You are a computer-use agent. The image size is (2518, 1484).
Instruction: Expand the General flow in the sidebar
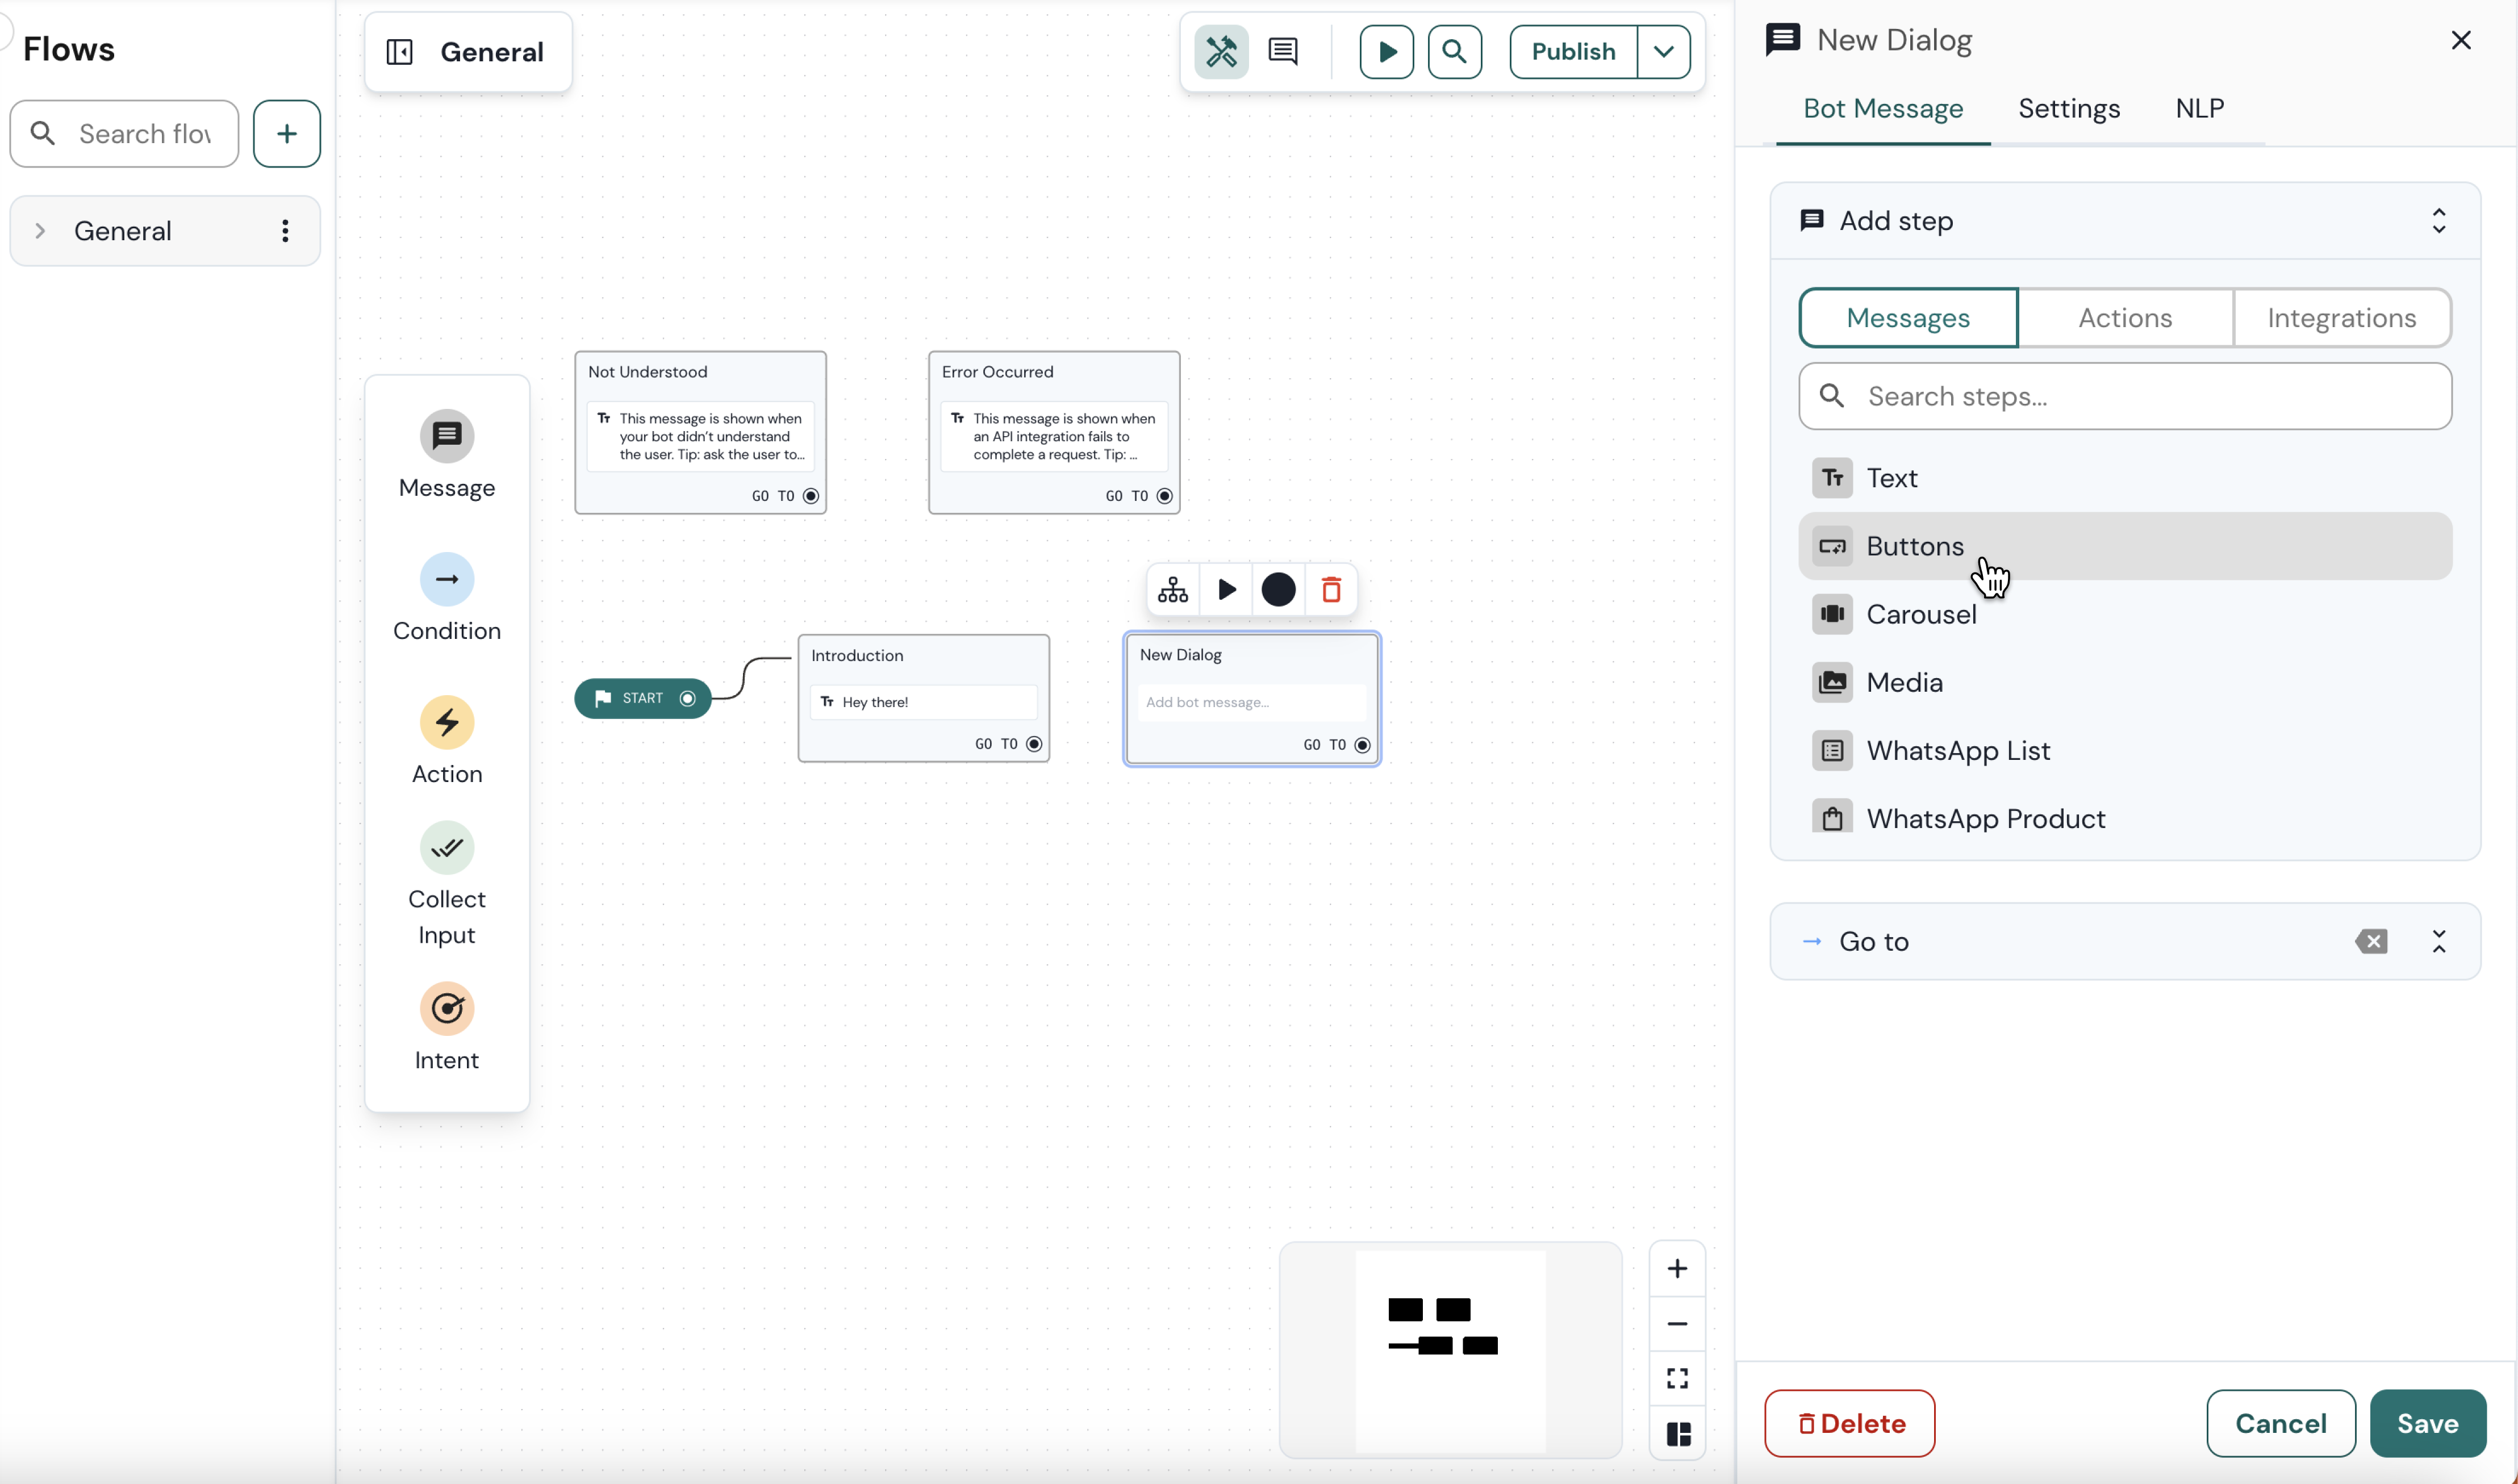click(x=39, y=230)
